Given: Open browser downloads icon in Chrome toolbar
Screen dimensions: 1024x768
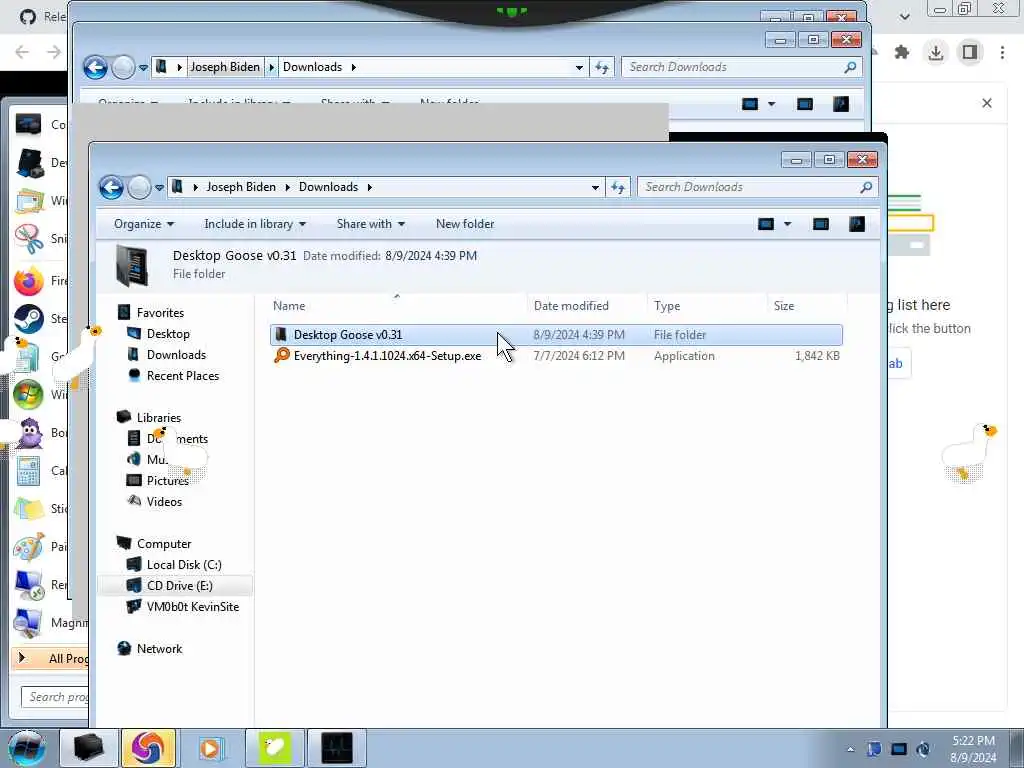Looking at the screenshot, I should tap(935, 52).
